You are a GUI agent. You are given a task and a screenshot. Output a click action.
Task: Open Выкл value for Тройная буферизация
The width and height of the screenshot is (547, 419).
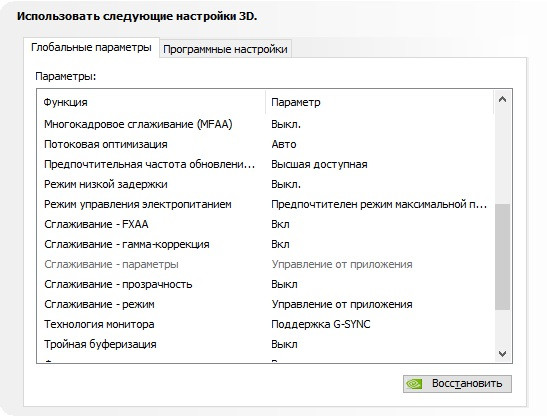click(284, 344)
